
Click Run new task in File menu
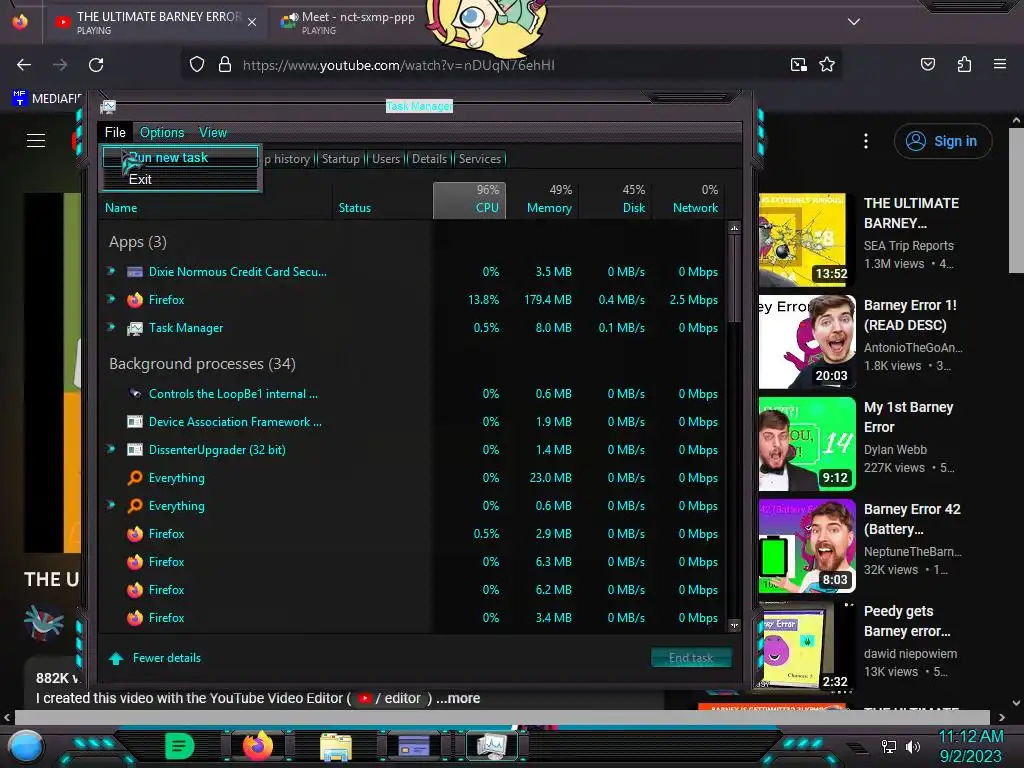(x=180, y=157)
